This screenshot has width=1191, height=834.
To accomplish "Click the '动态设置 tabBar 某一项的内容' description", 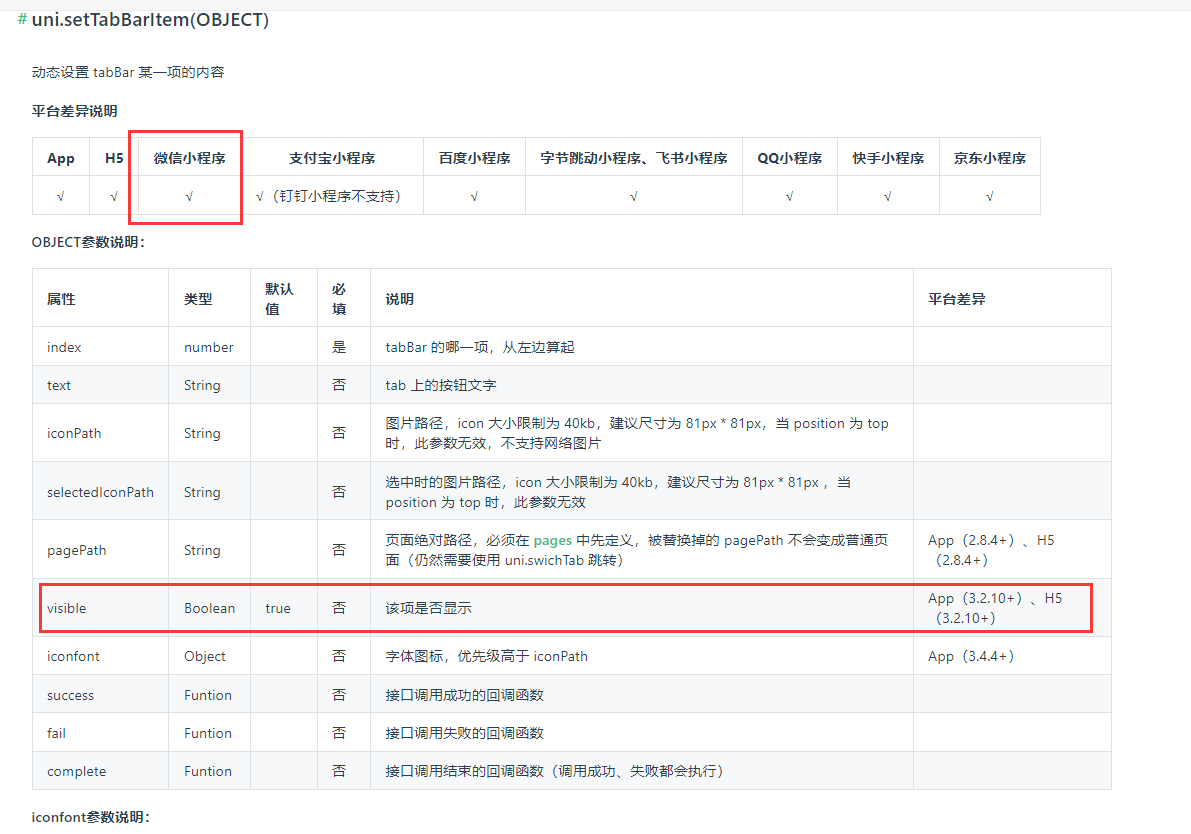I will click(128, 72).
